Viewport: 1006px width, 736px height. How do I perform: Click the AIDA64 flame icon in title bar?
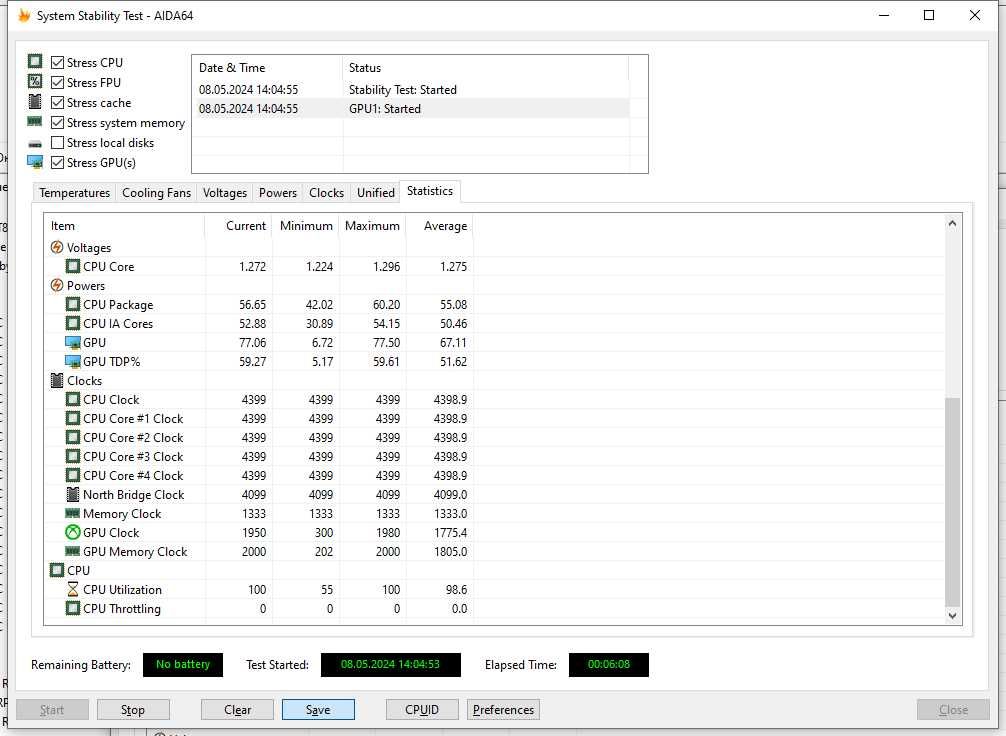coord(24,15)
